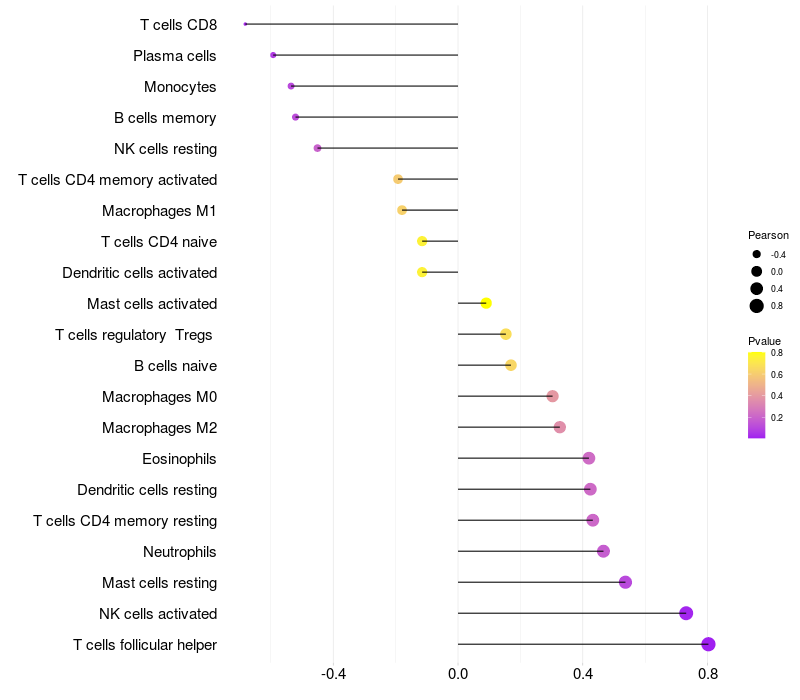
Task: Select the Dendritic cells resting data point
Action: [x=590, y=489]
